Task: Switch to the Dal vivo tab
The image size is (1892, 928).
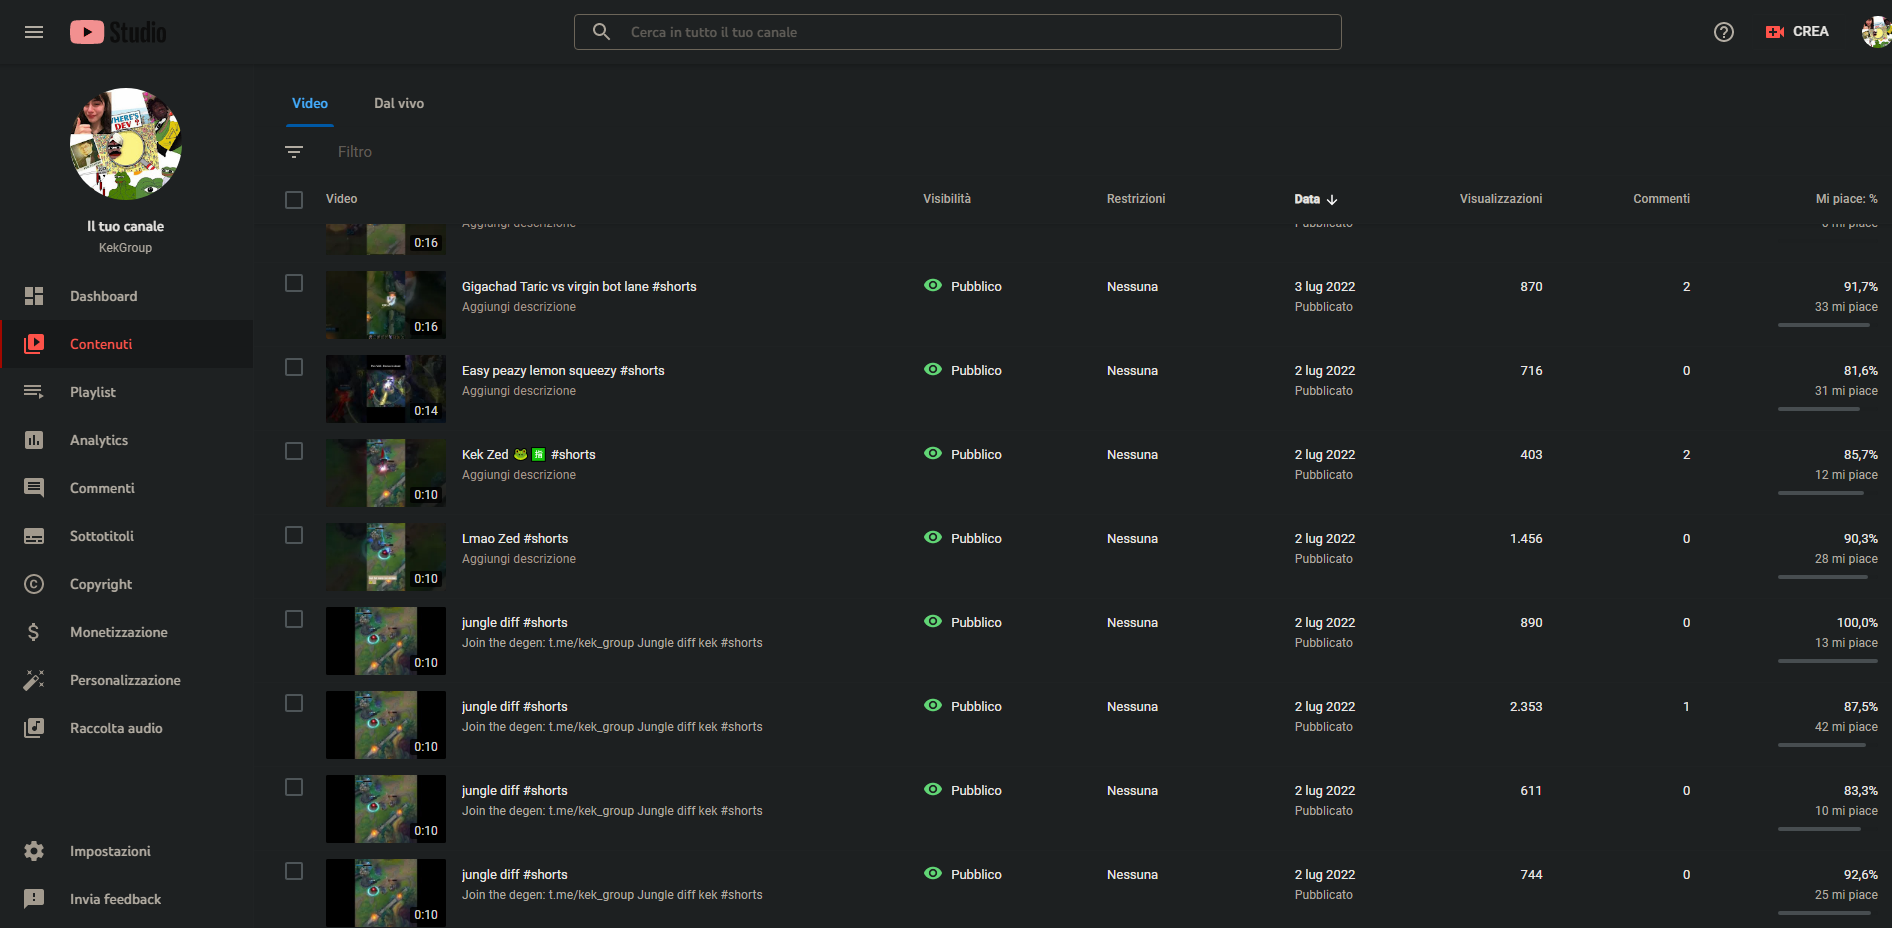Action: tap(399, 103)
